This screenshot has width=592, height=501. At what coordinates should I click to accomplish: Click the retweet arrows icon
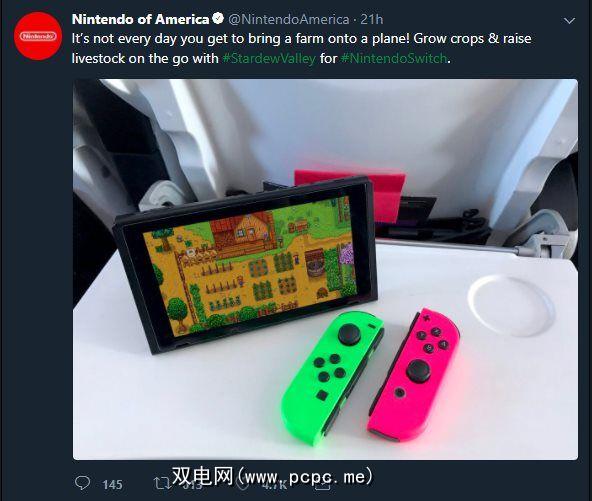click(163, 483)
